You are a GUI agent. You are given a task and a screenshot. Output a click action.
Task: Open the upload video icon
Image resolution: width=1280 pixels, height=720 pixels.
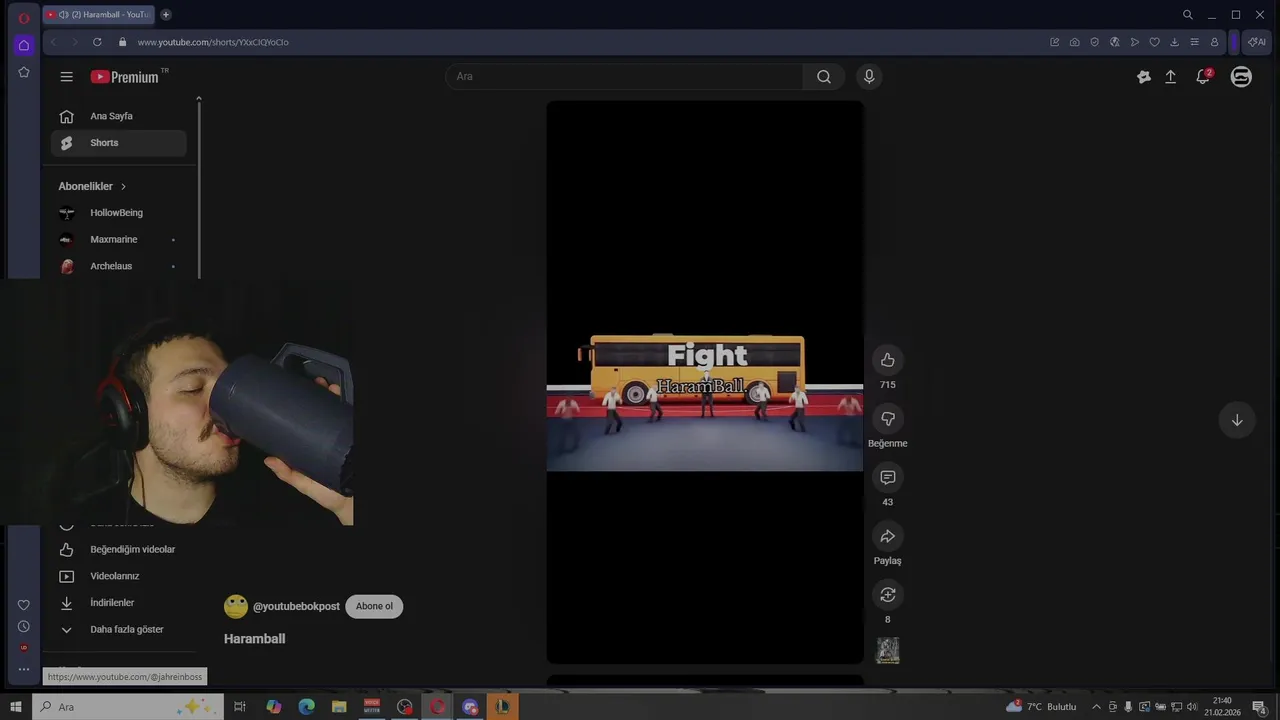click(x=1171, y=77)
